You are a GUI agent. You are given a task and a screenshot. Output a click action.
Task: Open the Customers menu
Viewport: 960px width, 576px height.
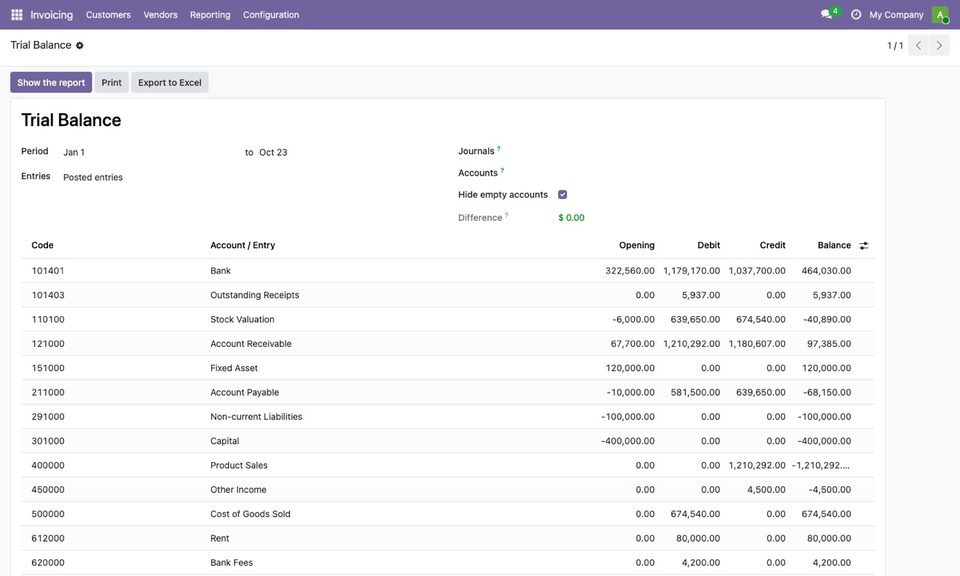click(x=108, y=15)
